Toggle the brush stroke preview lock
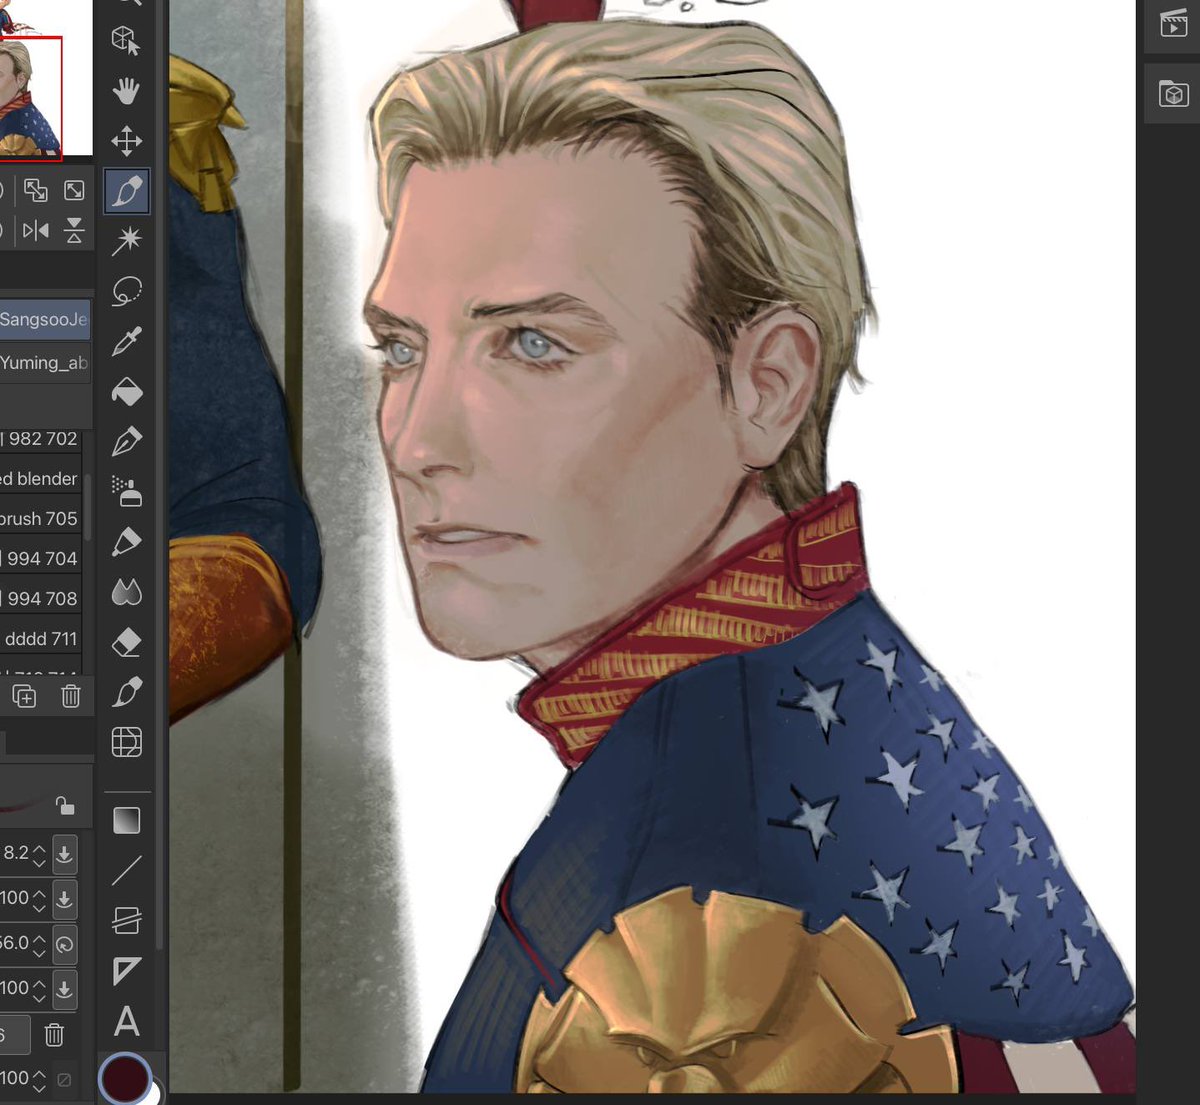 [64, 805]
